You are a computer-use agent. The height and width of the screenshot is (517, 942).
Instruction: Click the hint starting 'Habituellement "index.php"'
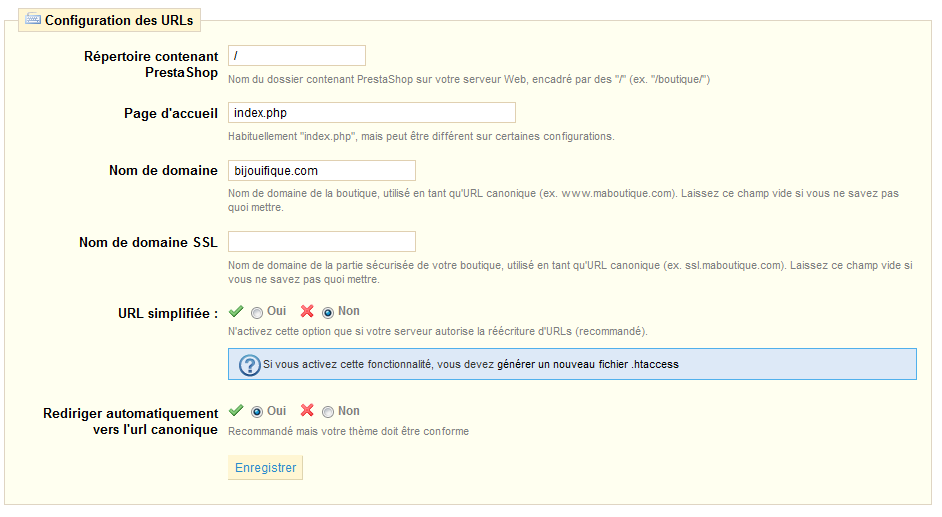pos(421,136)
